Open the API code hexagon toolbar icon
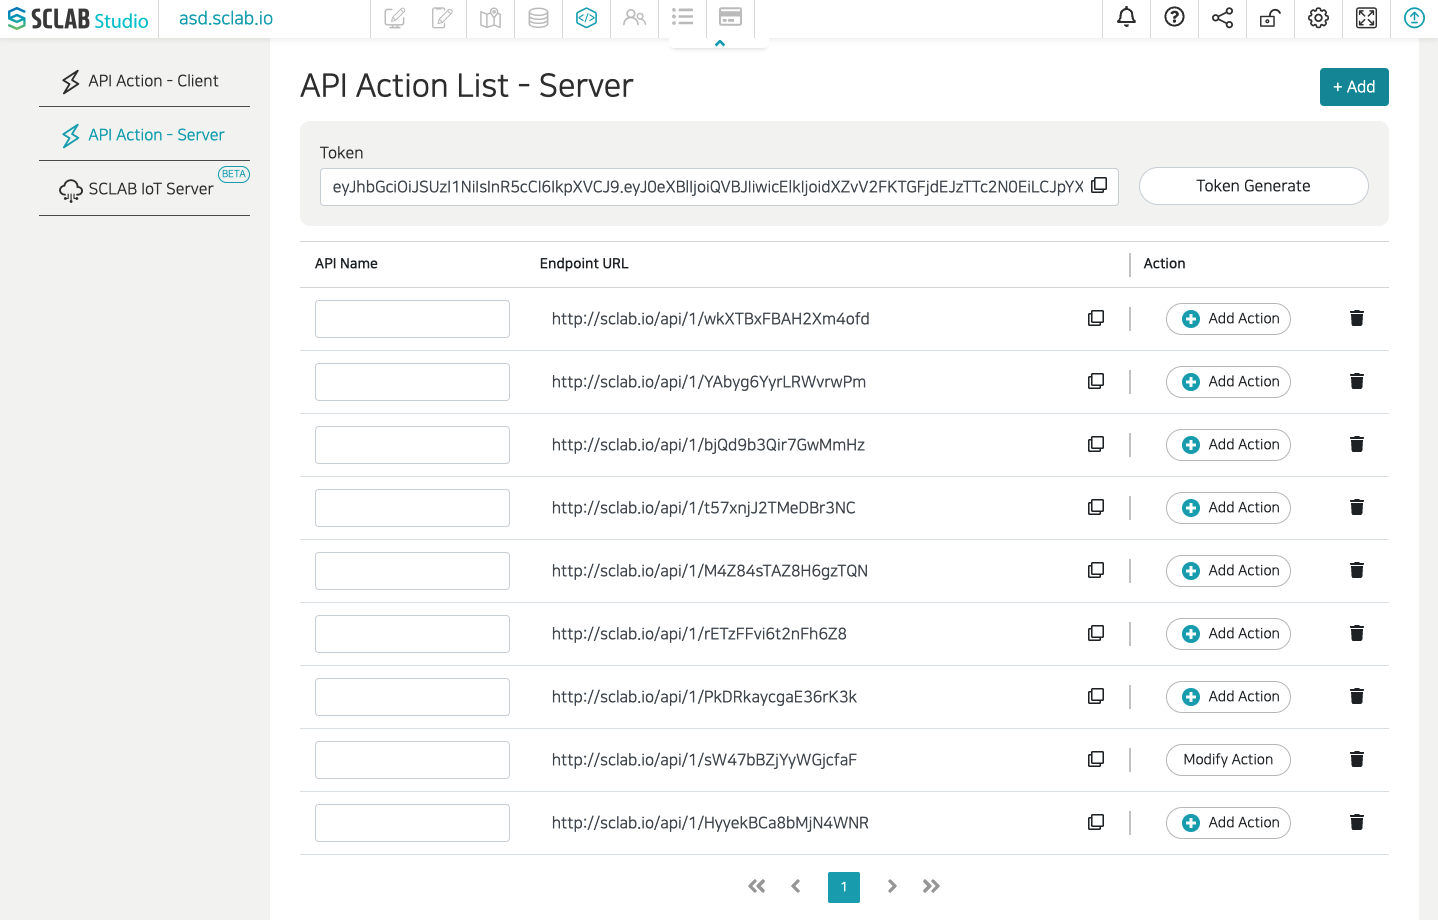Screen dimensions: 1438x920 point(586,17)
